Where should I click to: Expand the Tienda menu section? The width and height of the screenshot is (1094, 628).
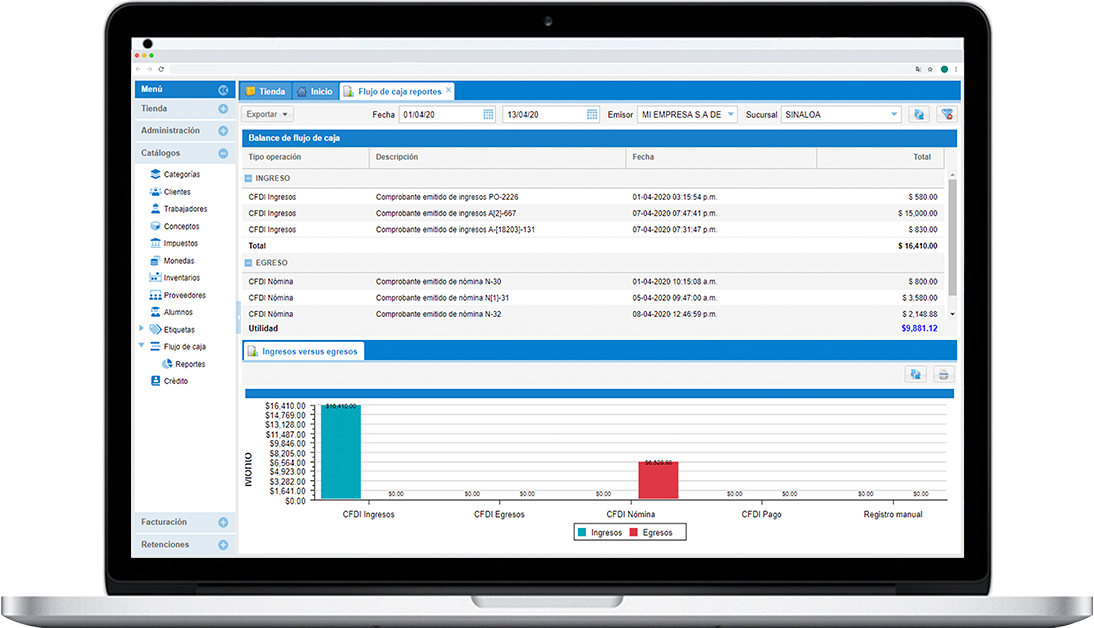tap(223, 109)
